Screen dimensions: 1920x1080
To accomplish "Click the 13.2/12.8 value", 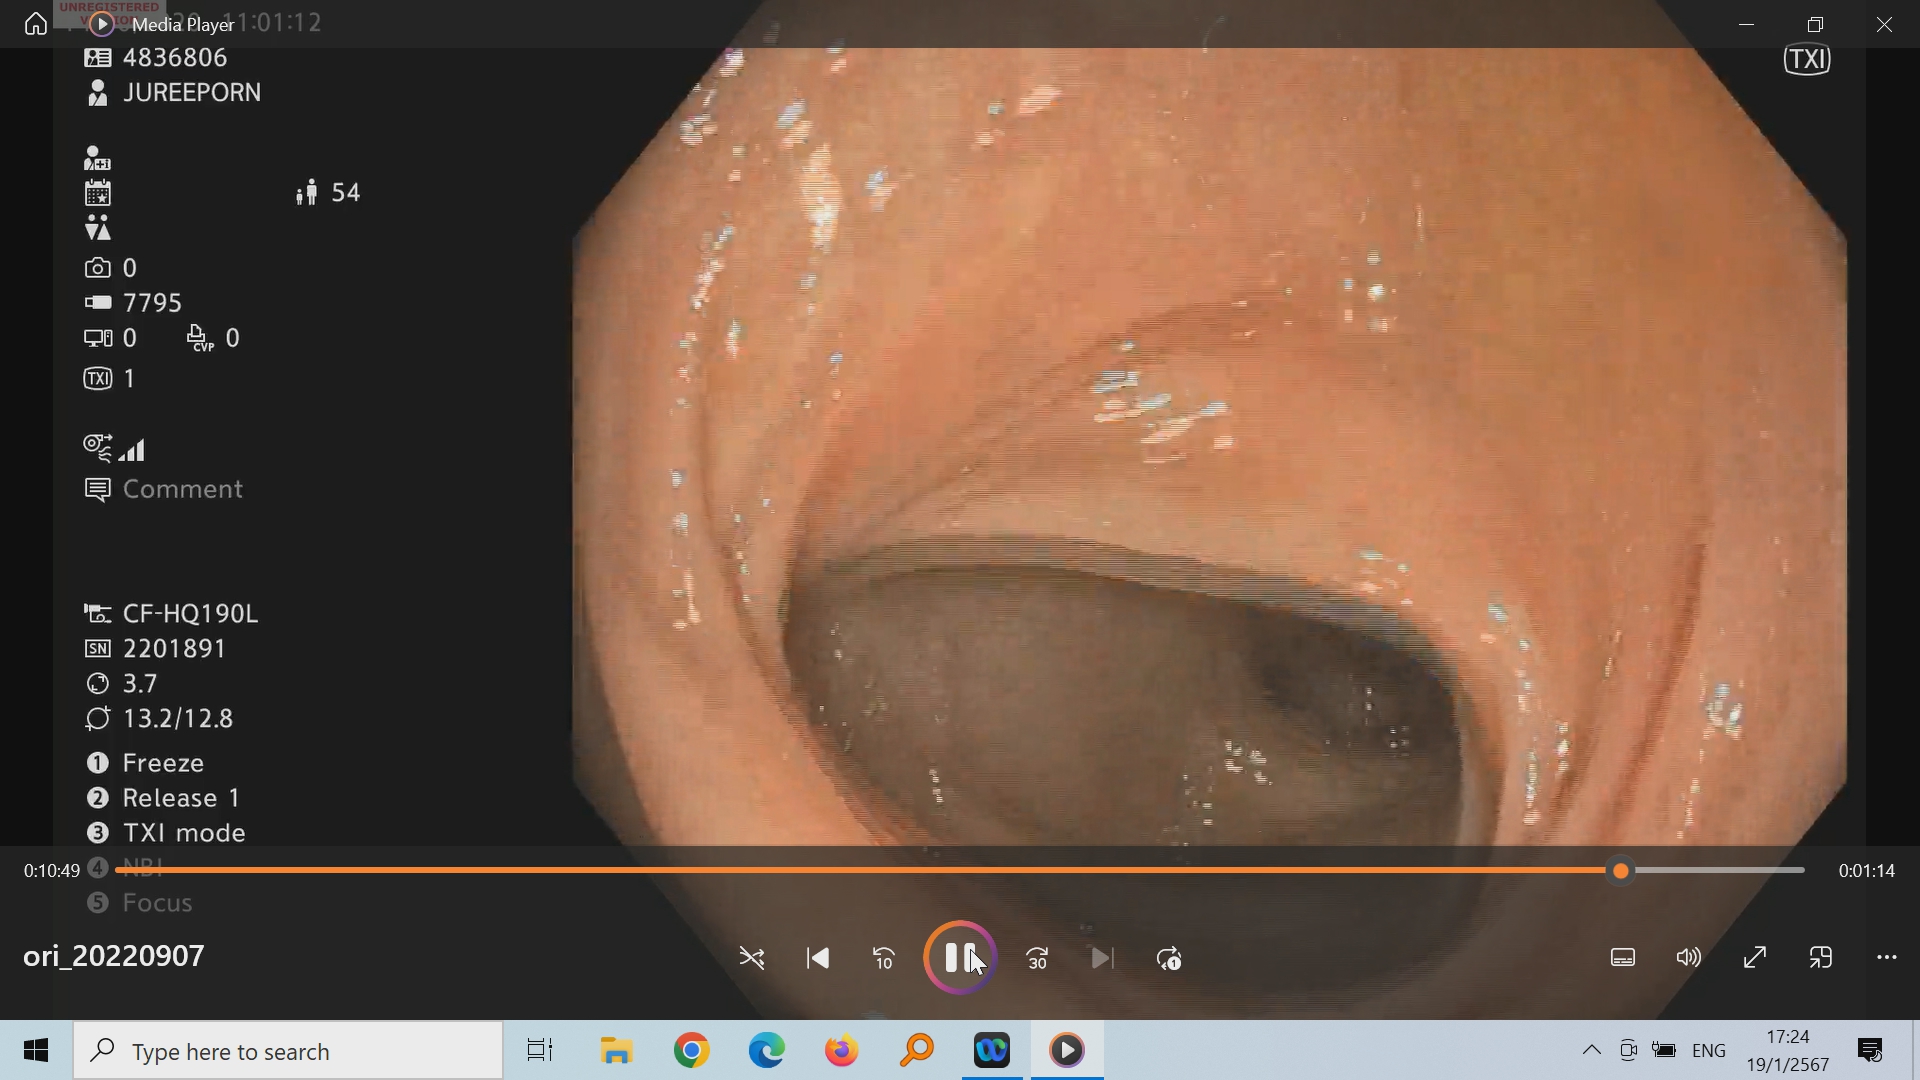I will point(178,719).
